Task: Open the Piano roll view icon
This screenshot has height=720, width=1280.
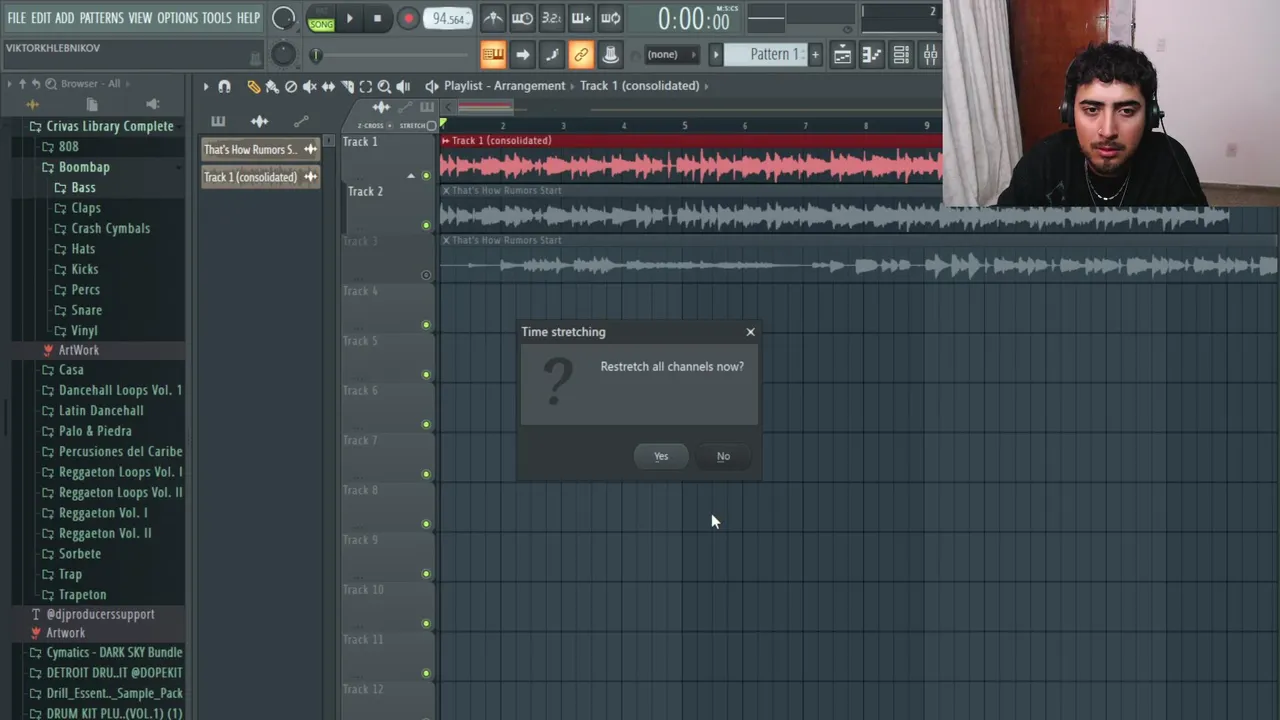Action: coord(872,54)
